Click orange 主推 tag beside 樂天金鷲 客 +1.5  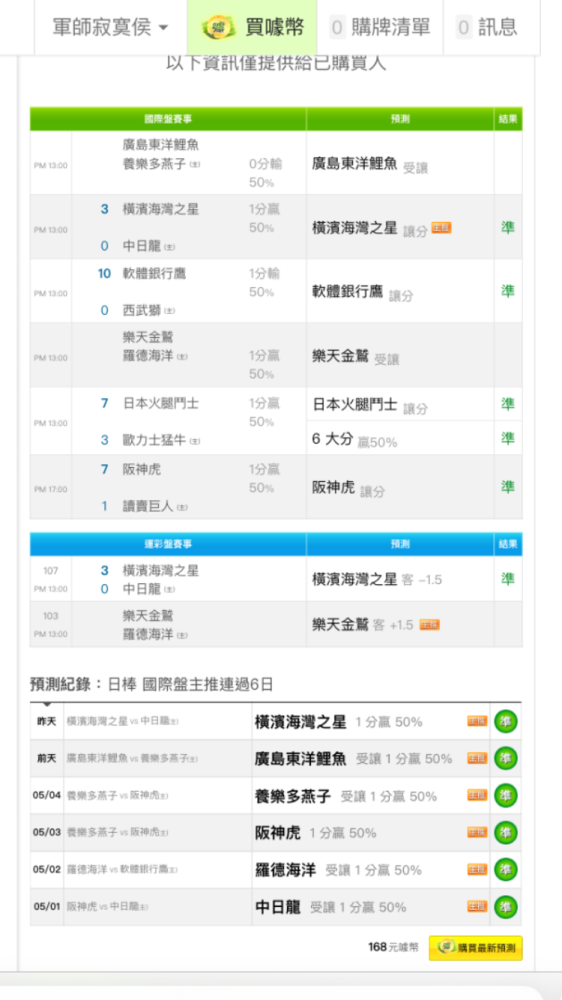[430, 625]
